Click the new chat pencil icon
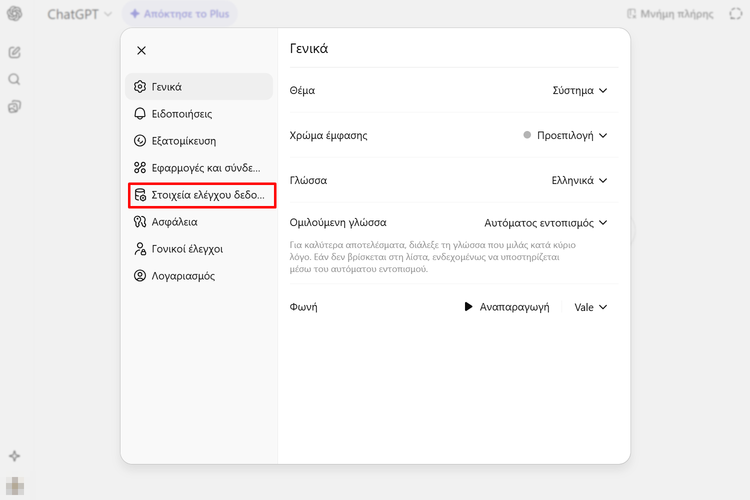This screenshot has width=750, height=500. point(15,52)
